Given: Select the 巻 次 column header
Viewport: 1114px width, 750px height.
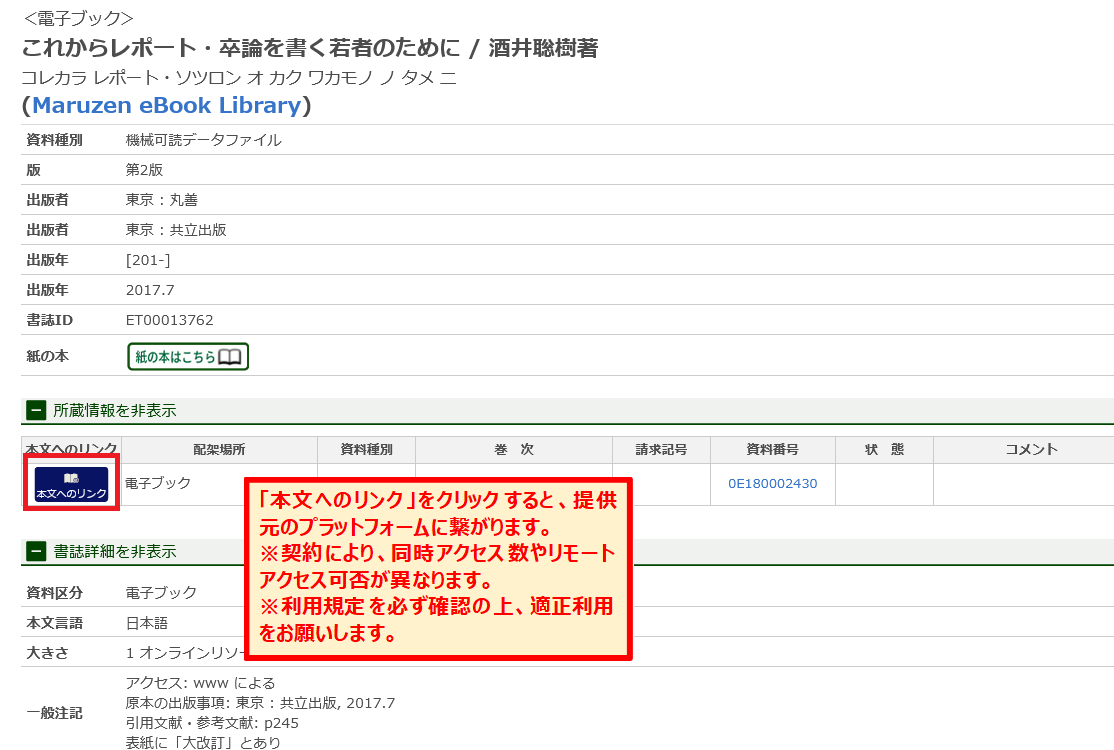Looking at the screenshot, I should pos(513,450).
